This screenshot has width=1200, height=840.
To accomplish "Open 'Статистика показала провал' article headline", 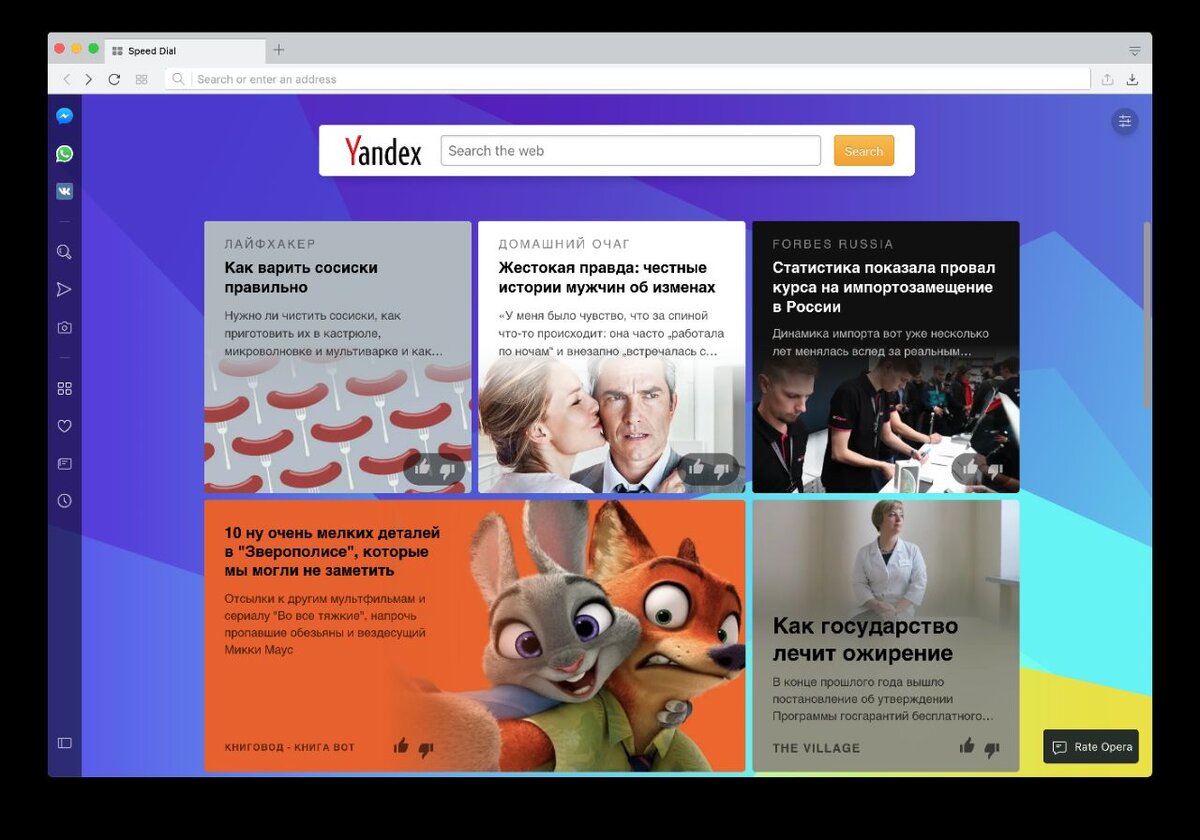I will point(884,287).
